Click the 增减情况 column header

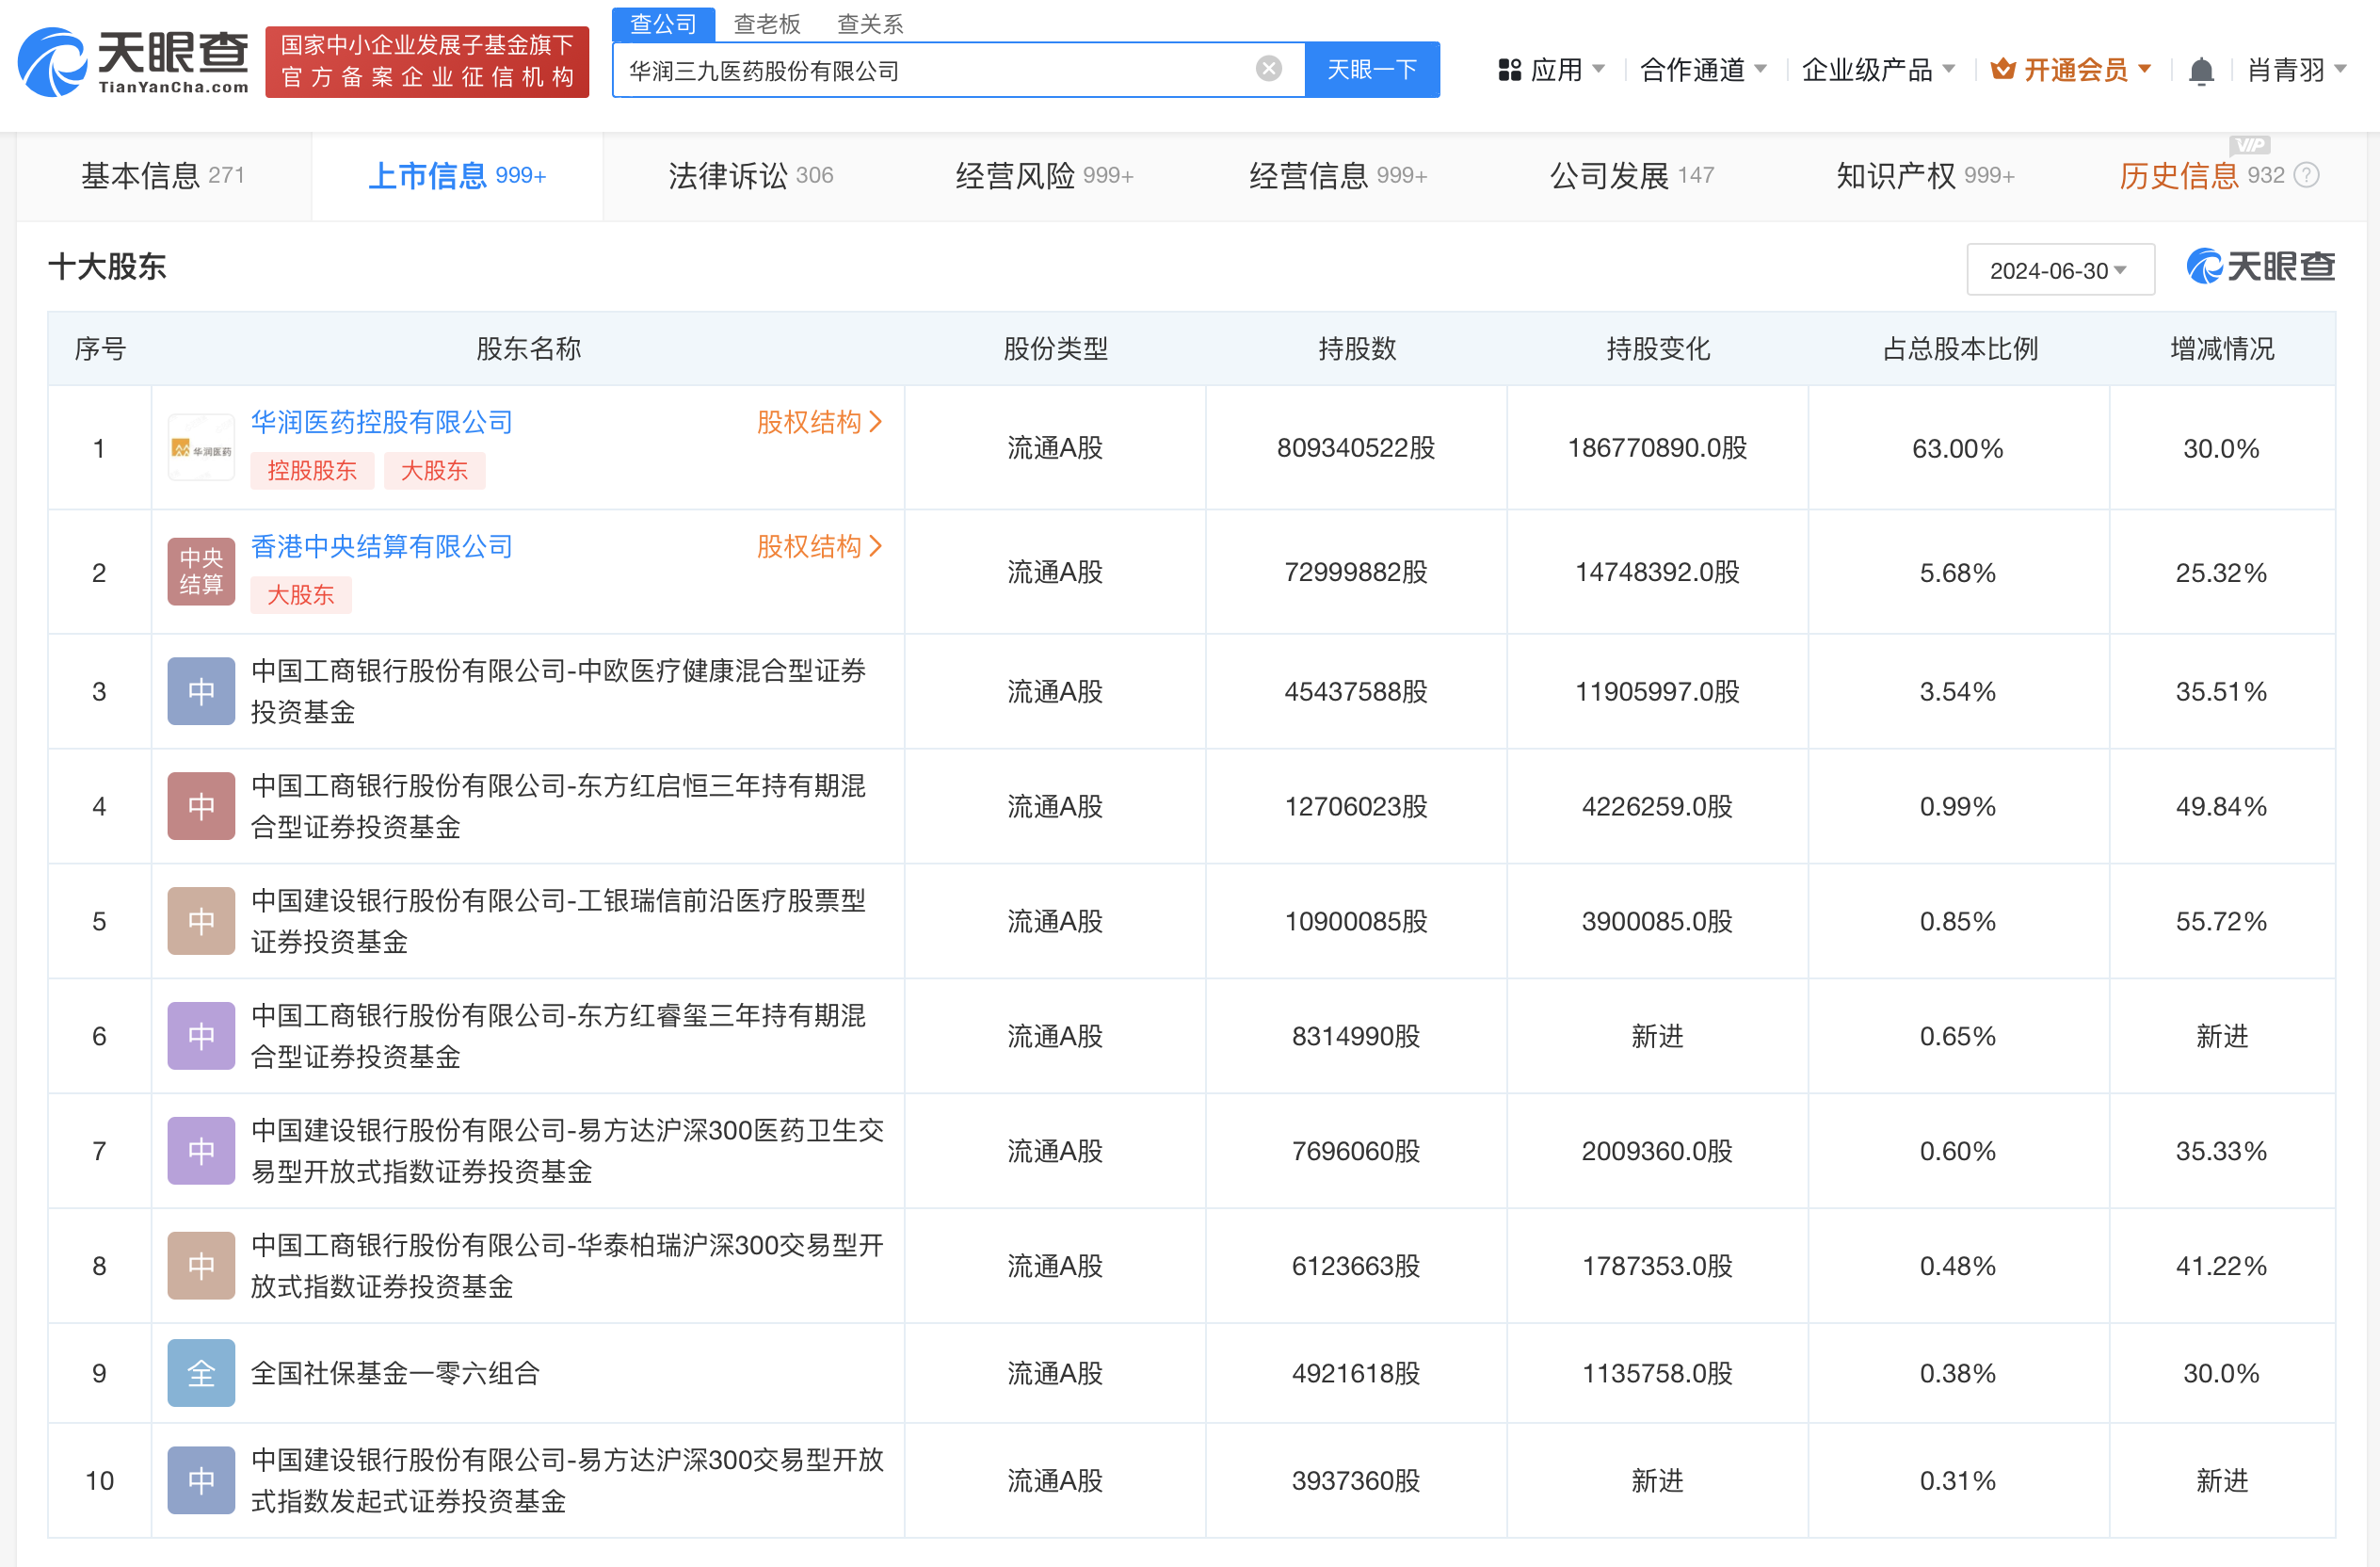(2222, 349)
